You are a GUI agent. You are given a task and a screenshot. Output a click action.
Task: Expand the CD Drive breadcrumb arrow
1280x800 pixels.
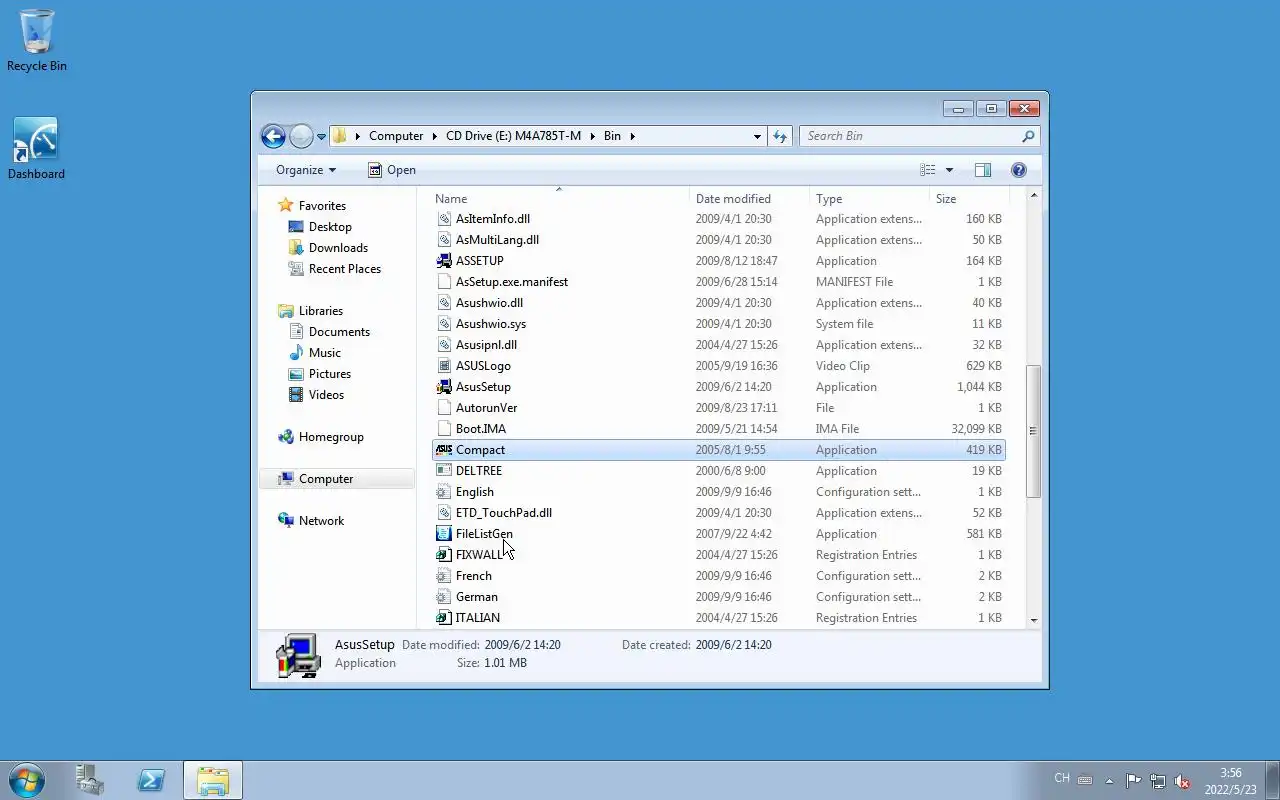tap(592, 136)
